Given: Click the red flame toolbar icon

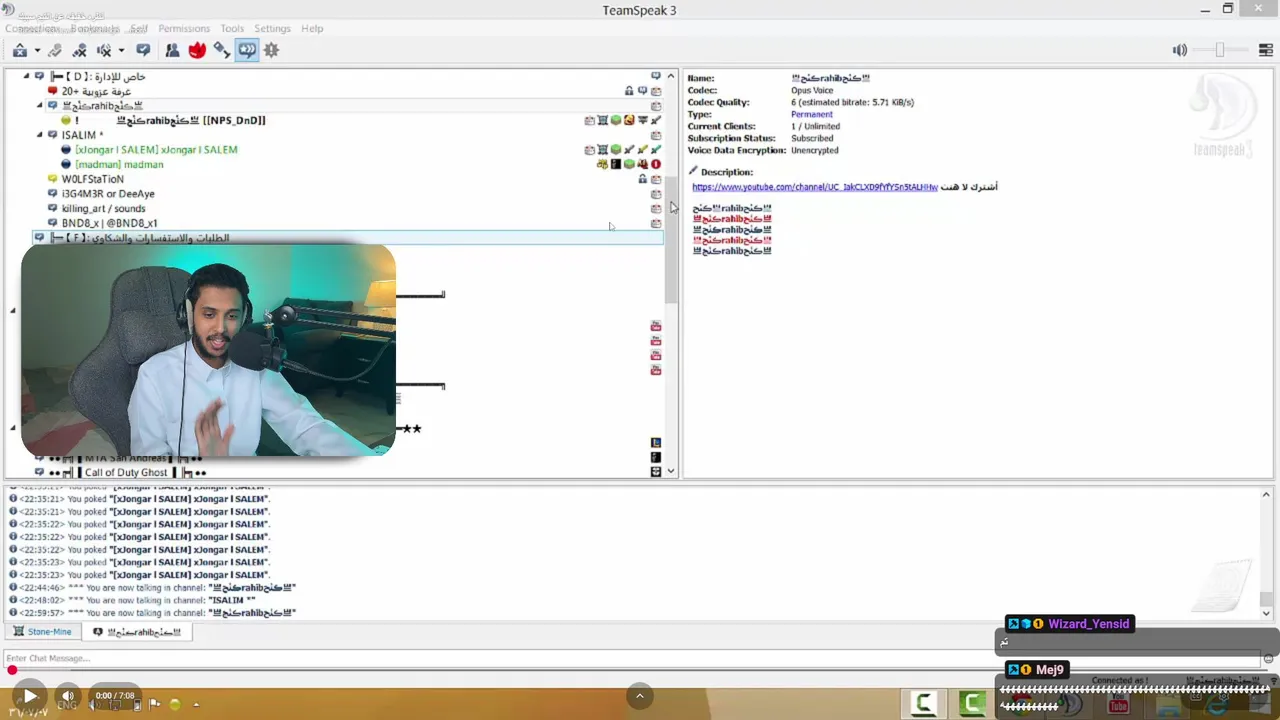Looking at the screenshot, I should pos(197,50).
